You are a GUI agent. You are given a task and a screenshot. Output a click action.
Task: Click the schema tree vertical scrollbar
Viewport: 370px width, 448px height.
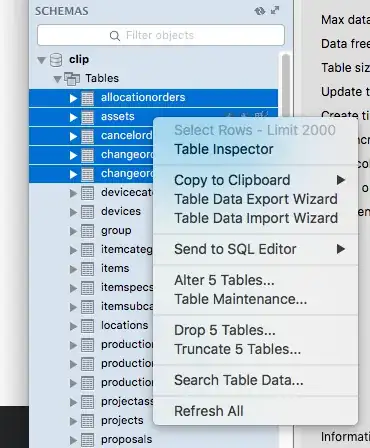pyautogui.click(x=286, y=87)
